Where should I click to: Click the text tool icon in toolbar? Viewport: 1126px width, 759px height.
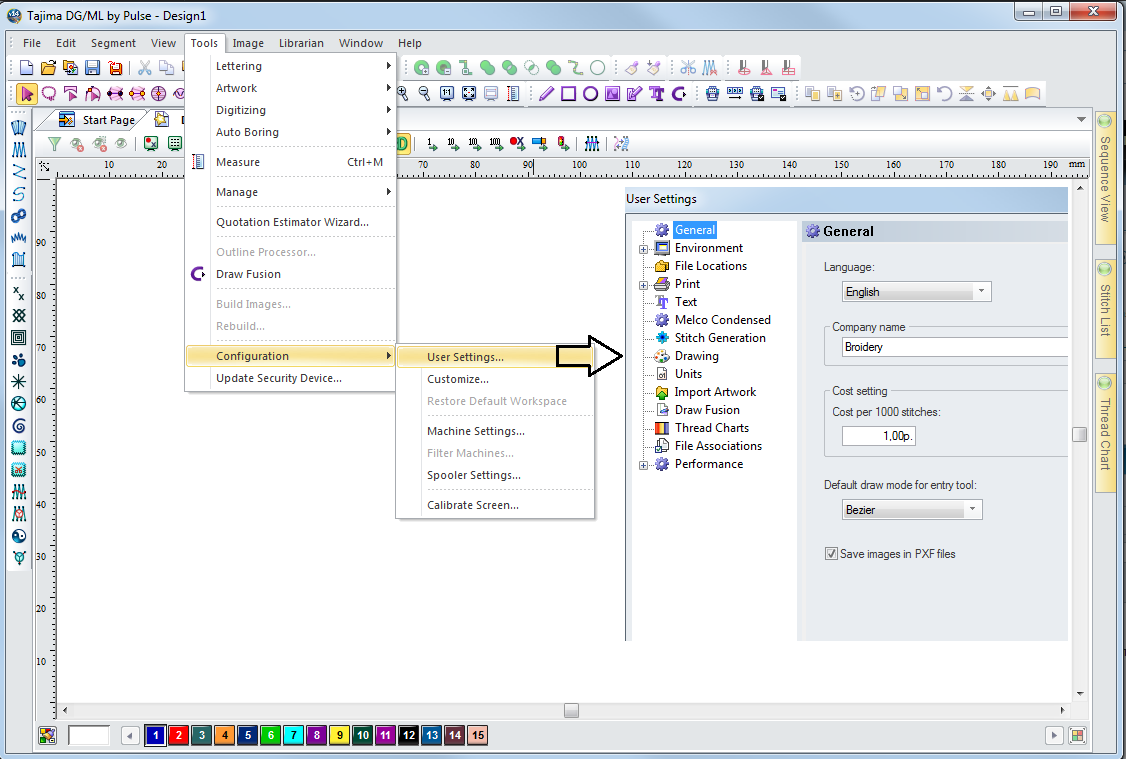point(657,94)
